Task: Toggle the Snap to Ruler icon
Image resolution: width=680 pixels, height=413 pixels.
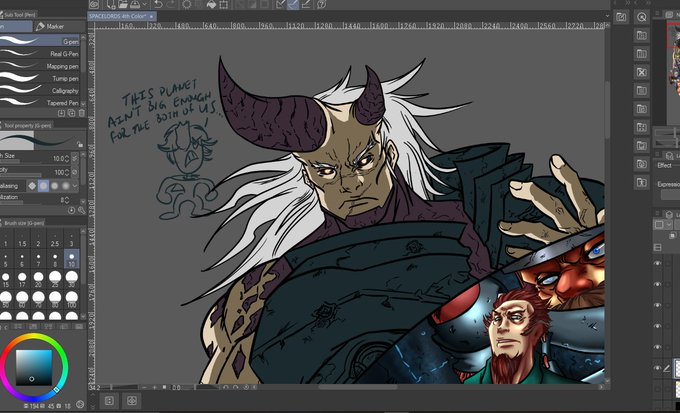Action: pyautogui.click(x=281, y=4)
